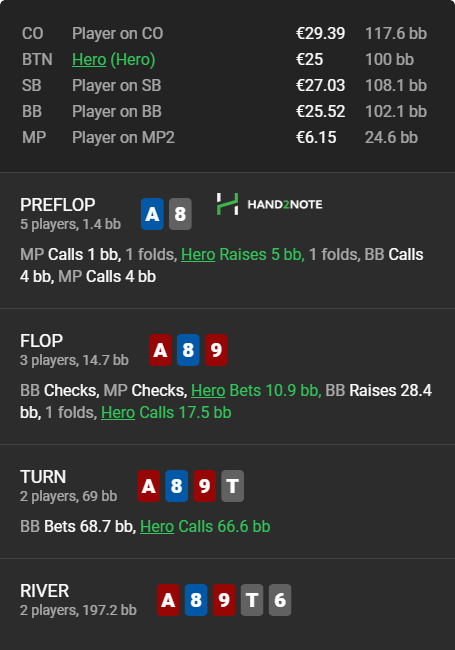Click the gray T turn card
Viewport: 455px width, 650px height.
232,486
